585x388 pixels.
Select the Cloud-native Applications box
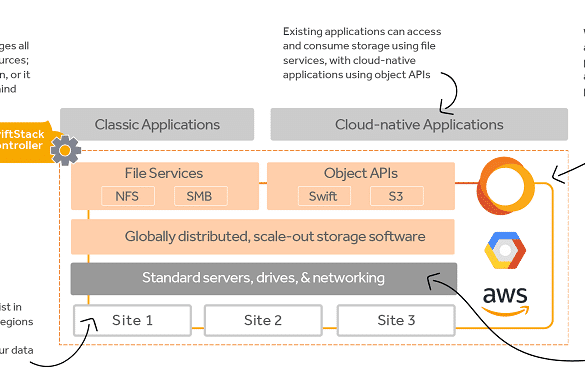coord(419,125)
